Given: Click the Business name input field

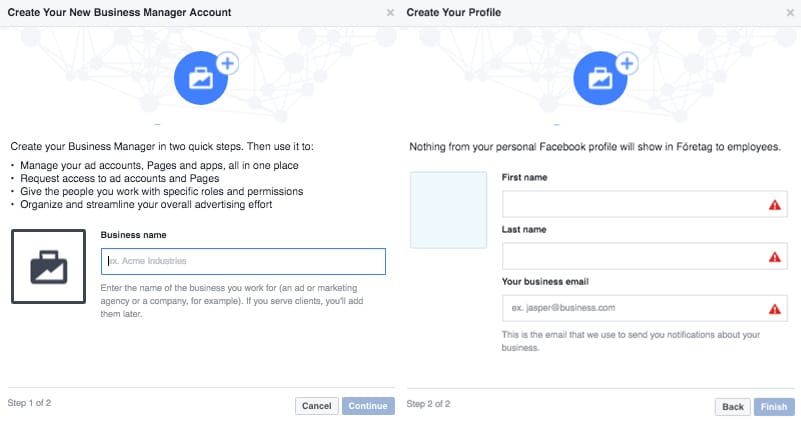Looking at the screenshot, I should 243,261.
